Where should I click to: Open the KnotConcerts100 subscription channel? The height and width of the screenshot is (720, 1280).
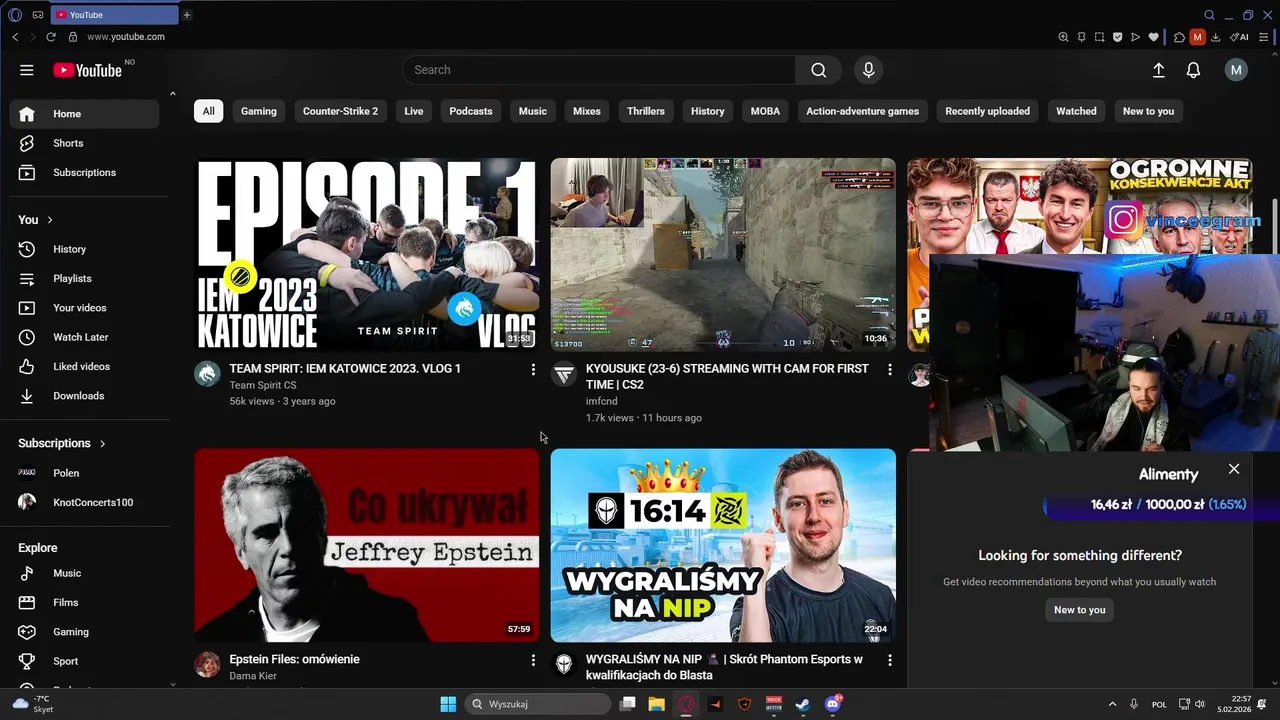(84, 502)
